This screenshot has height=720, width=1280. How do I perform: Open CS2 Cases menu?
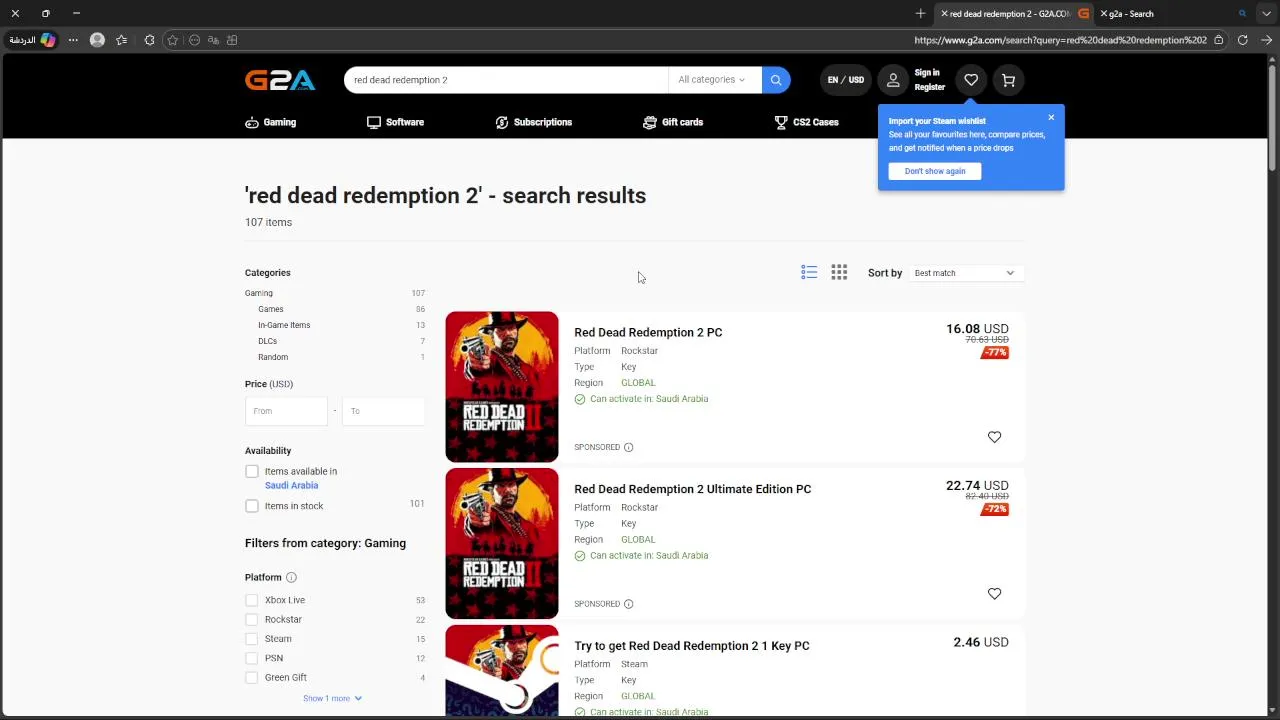pos(806,122)
